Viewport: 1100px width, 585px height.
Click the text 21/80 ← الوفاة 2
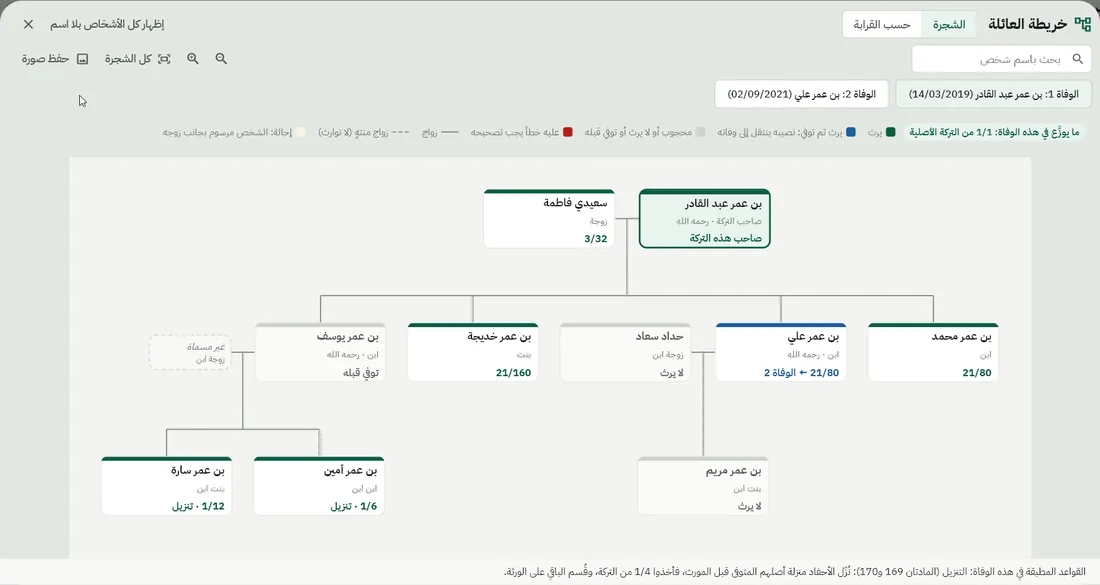tap(802, 372)
